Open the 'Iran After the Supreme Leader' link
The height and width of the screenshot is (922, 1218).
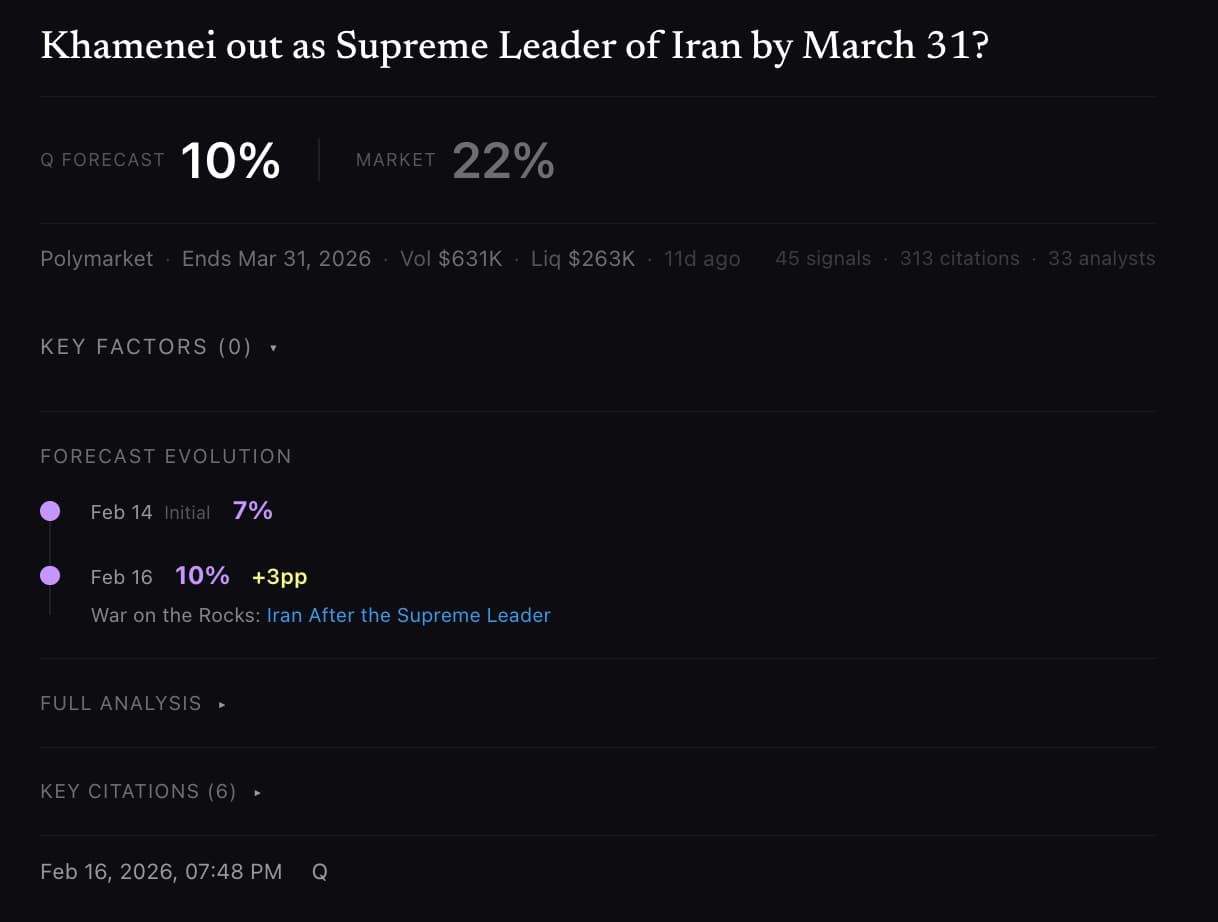pyautogui.click(x=408, y=615)
